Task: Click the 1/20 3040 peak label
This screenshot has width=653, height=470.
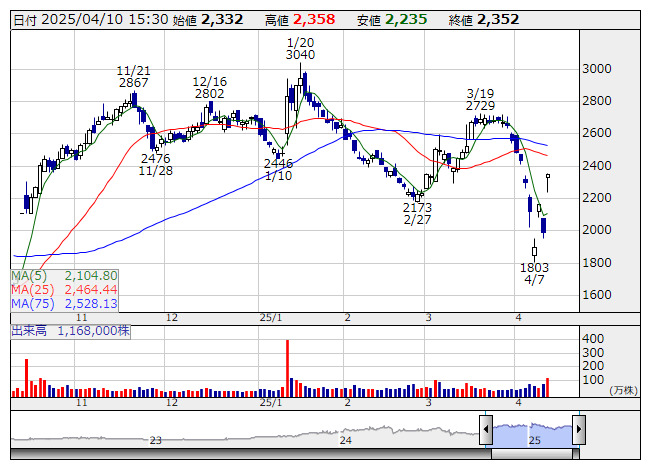Action: pos(300,49)
